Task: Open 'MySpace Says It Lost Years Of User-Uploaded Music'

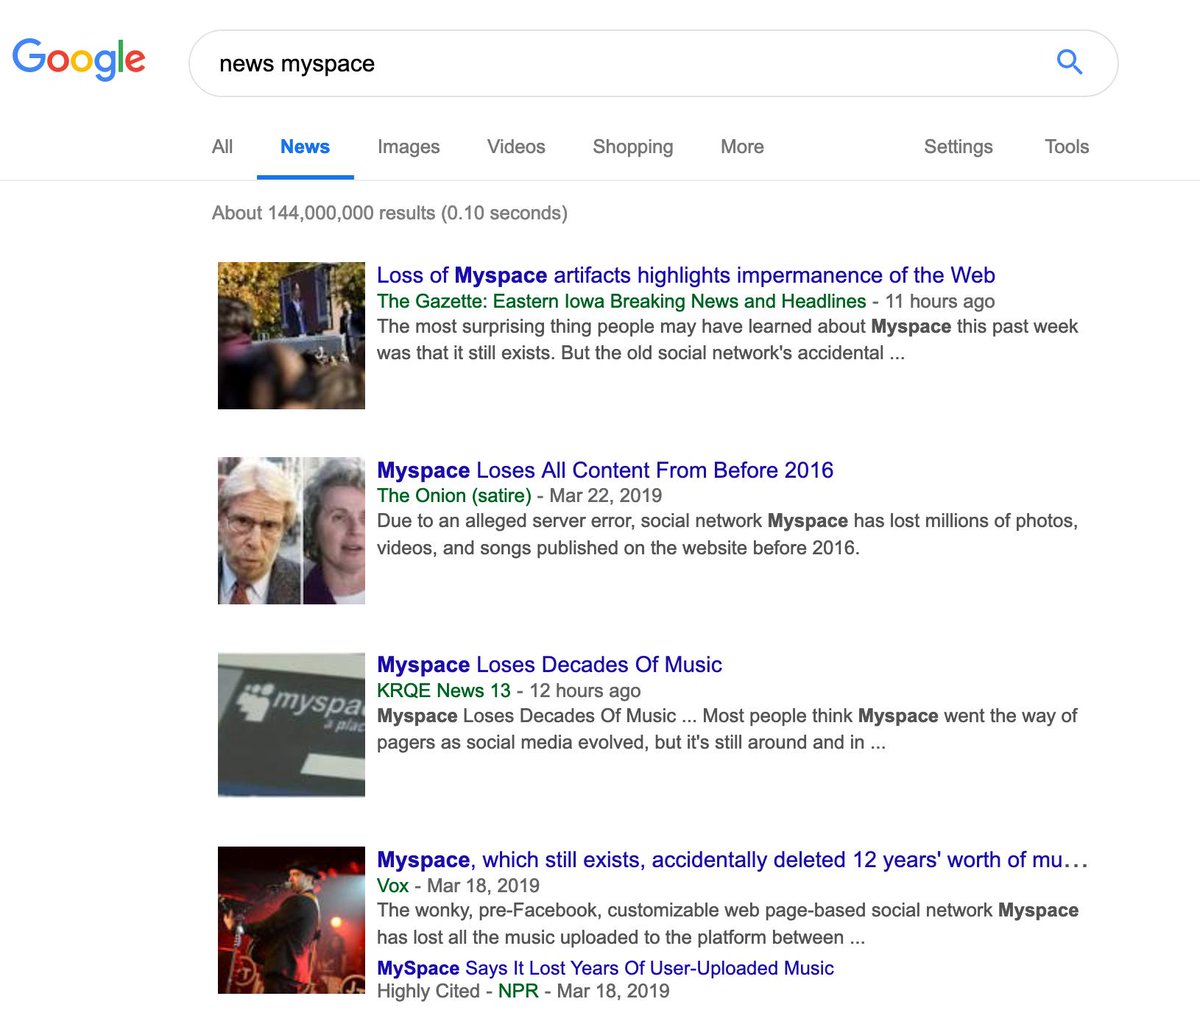Action: tap(605, 968)
